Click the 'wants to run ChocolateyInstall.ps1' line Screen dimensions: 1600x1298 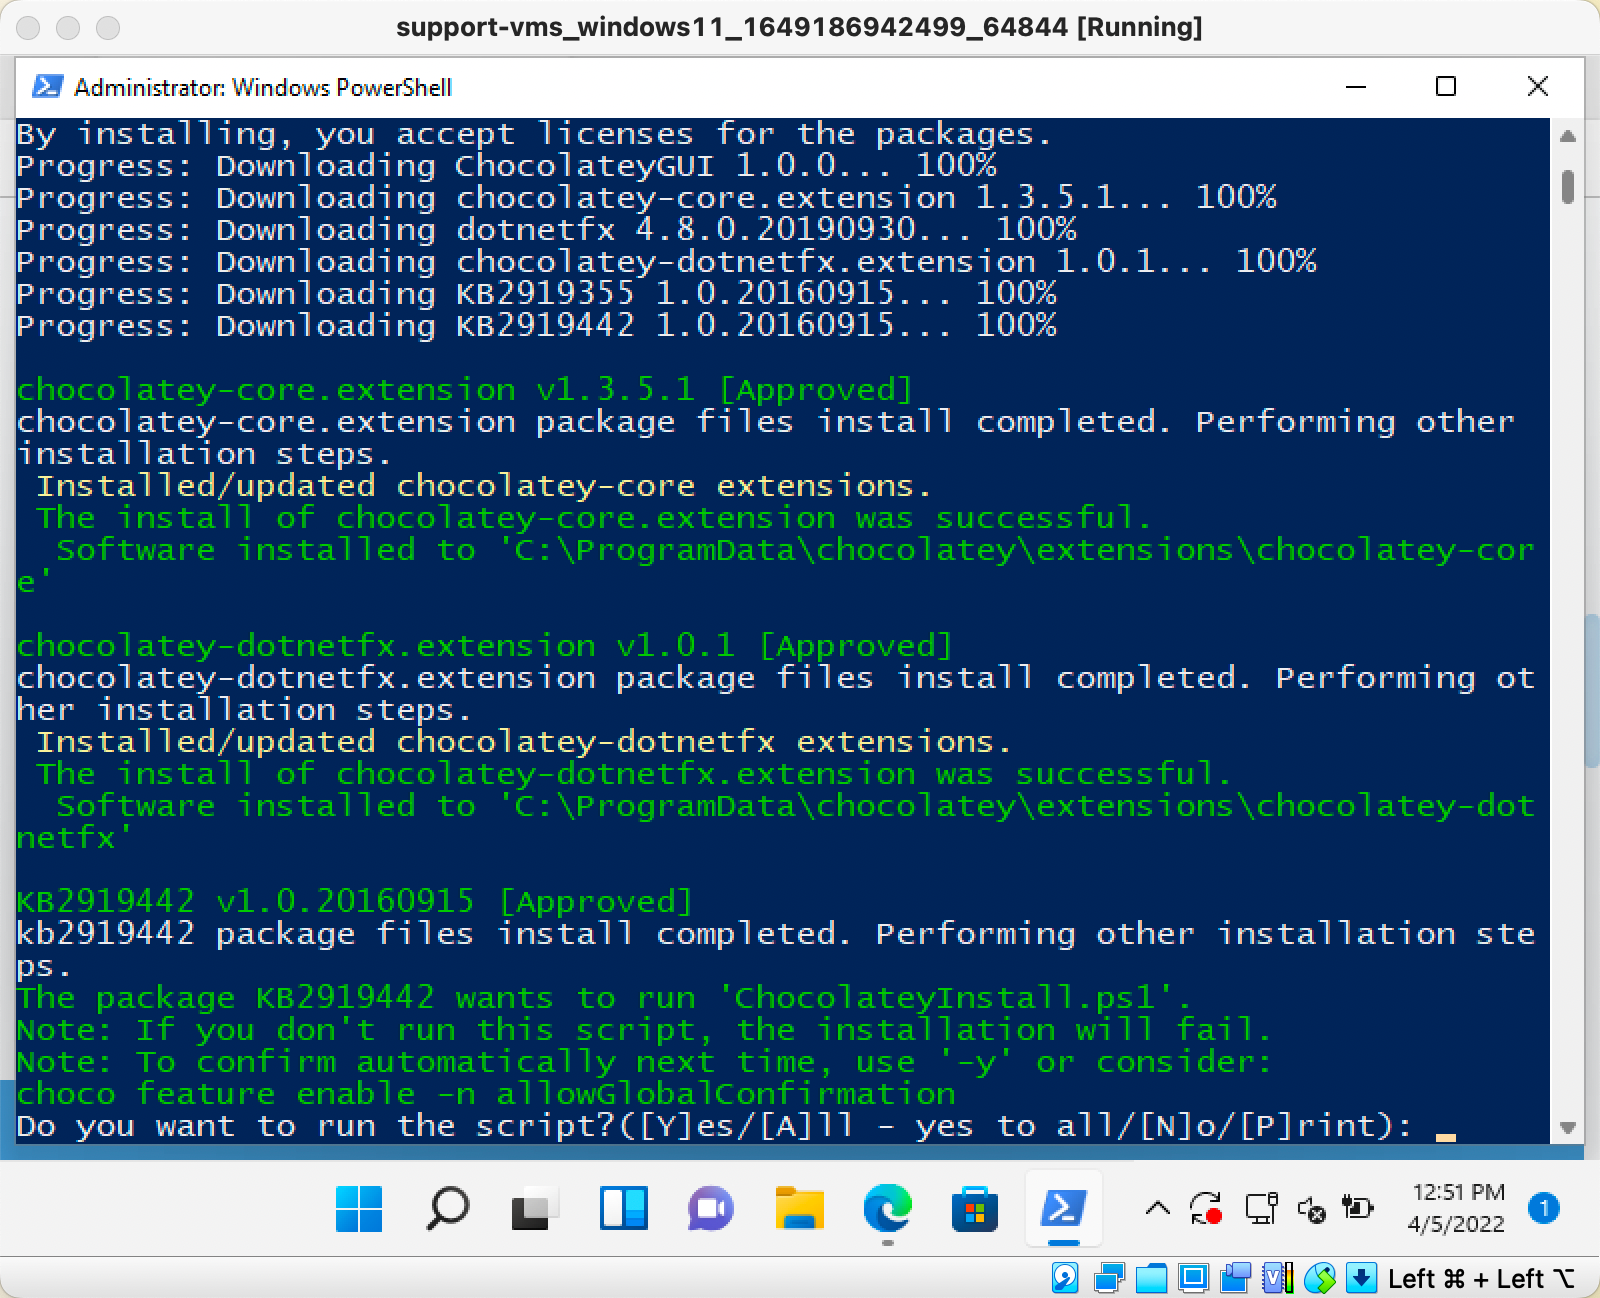click(x=604, y=998)
